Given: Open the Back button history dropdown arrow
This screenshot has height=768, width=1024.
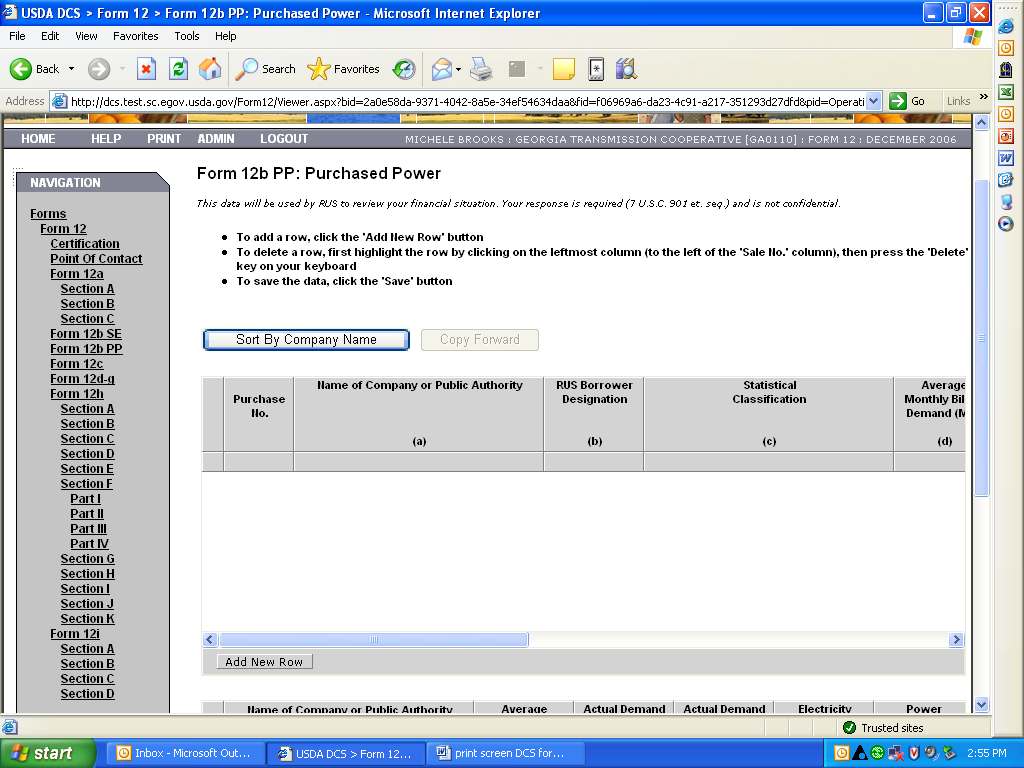Looking at the screenshot, I should click(x=71, y=69).
